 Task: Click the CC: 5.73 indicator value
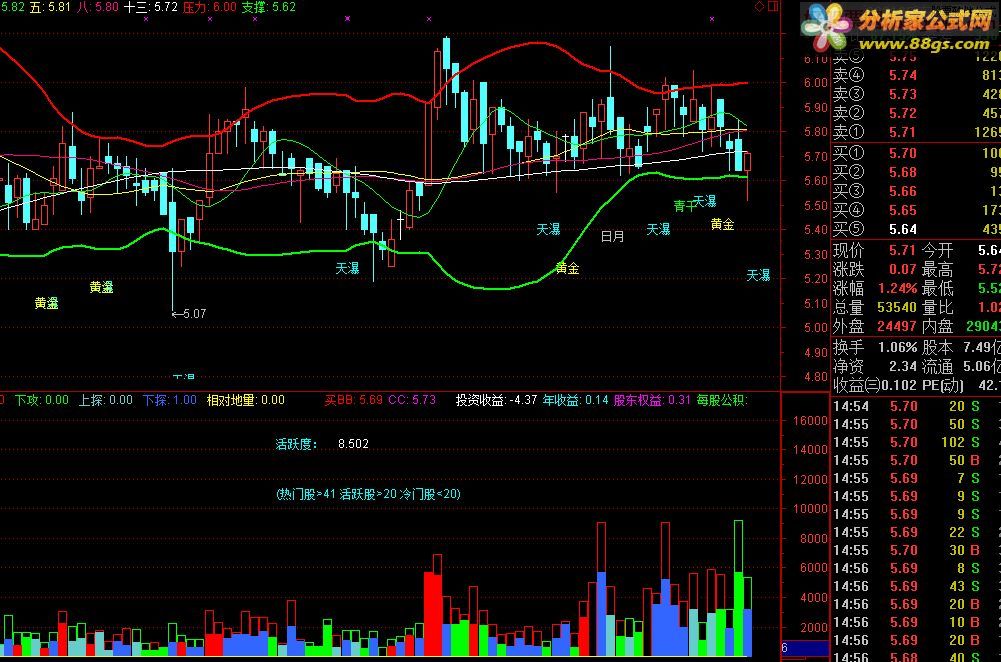[412, 400]
